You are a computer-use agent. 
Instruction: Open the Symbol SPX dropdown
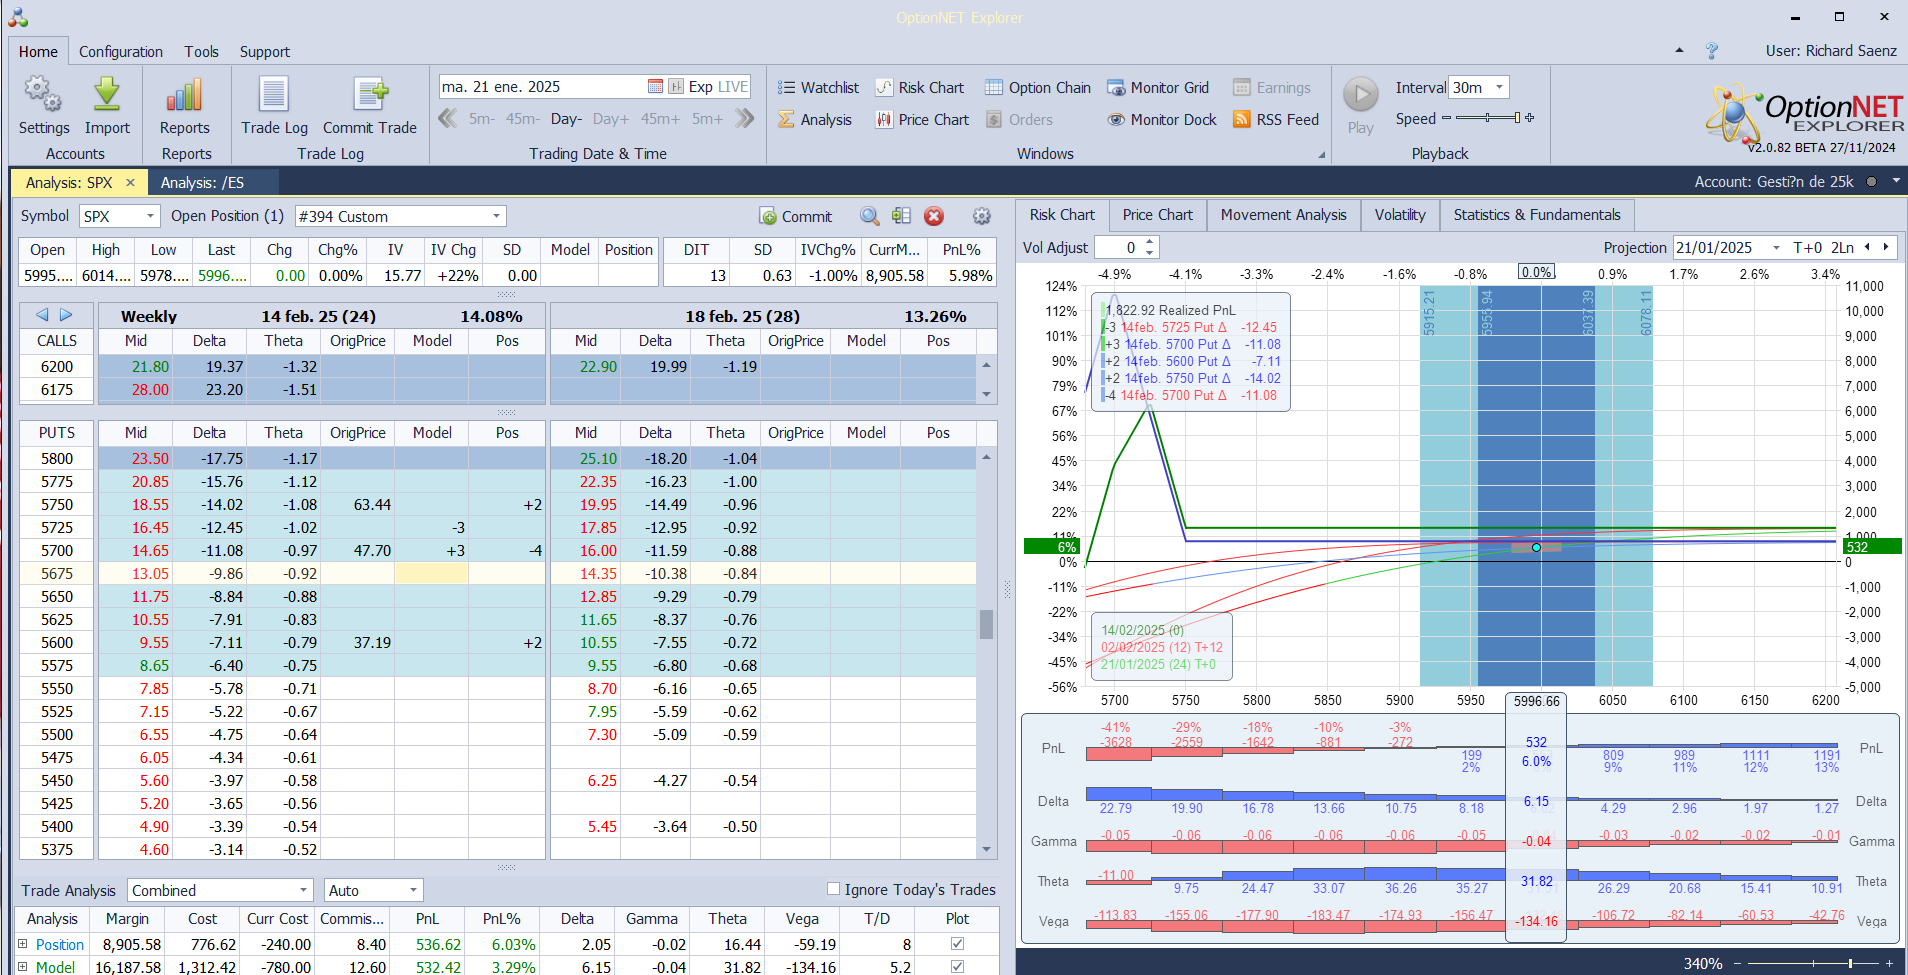150,216
